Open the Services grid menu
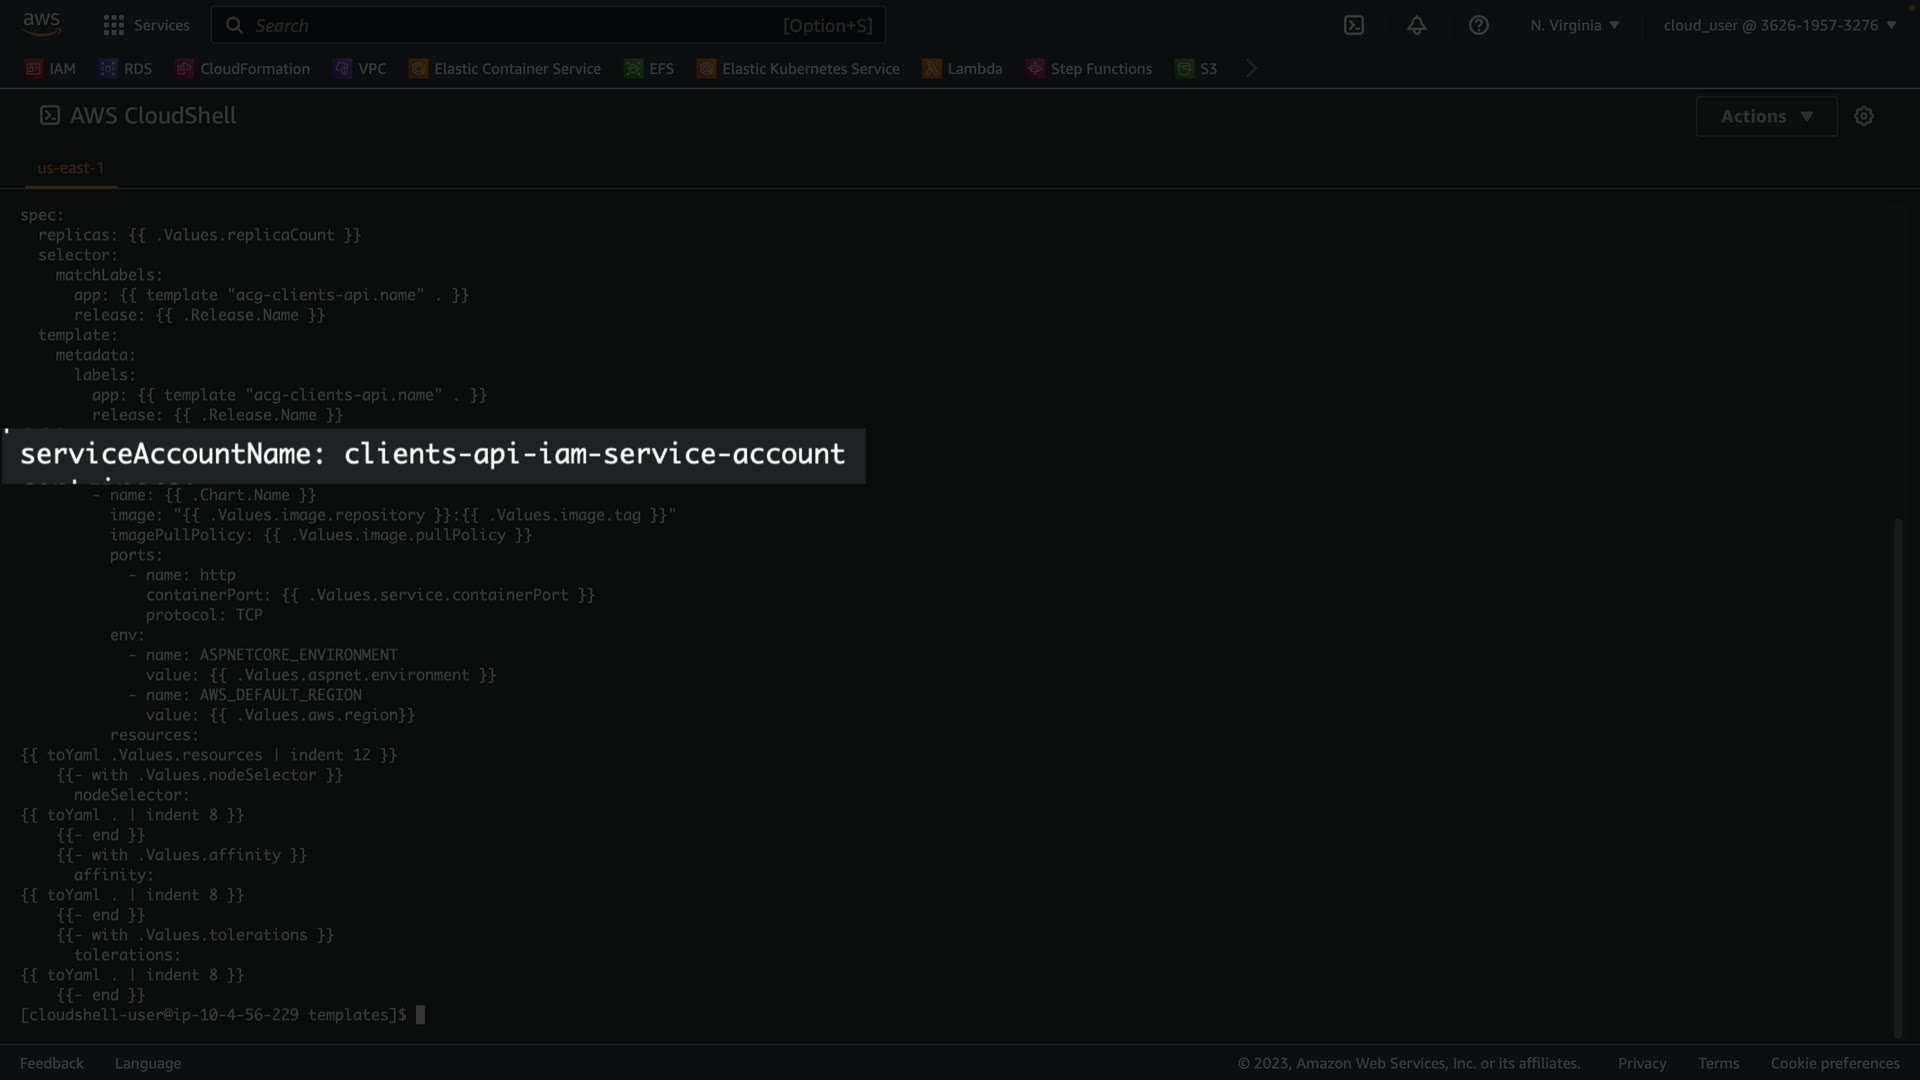Screen dimensions: 1920x1080 pyautogui.click(x=146, y=25)
